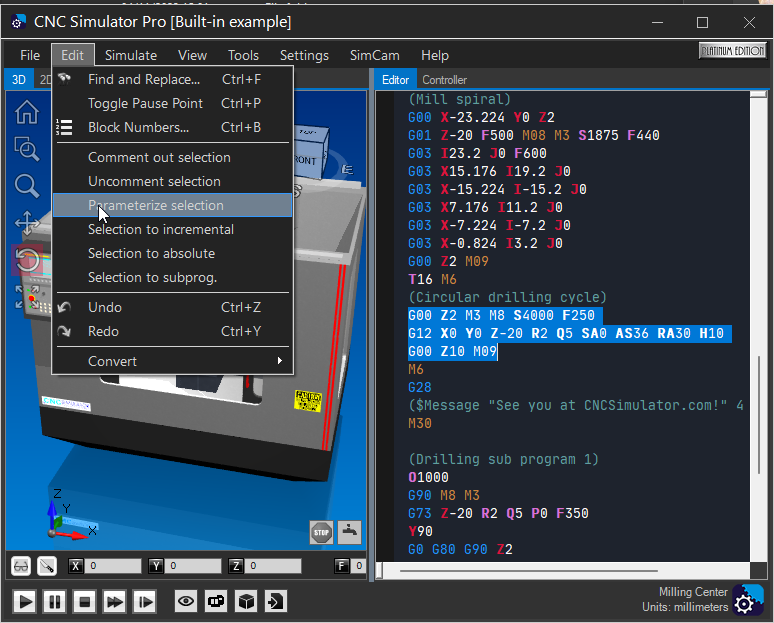
Task: Open the SimCam menu
Action: coord(375,55)
